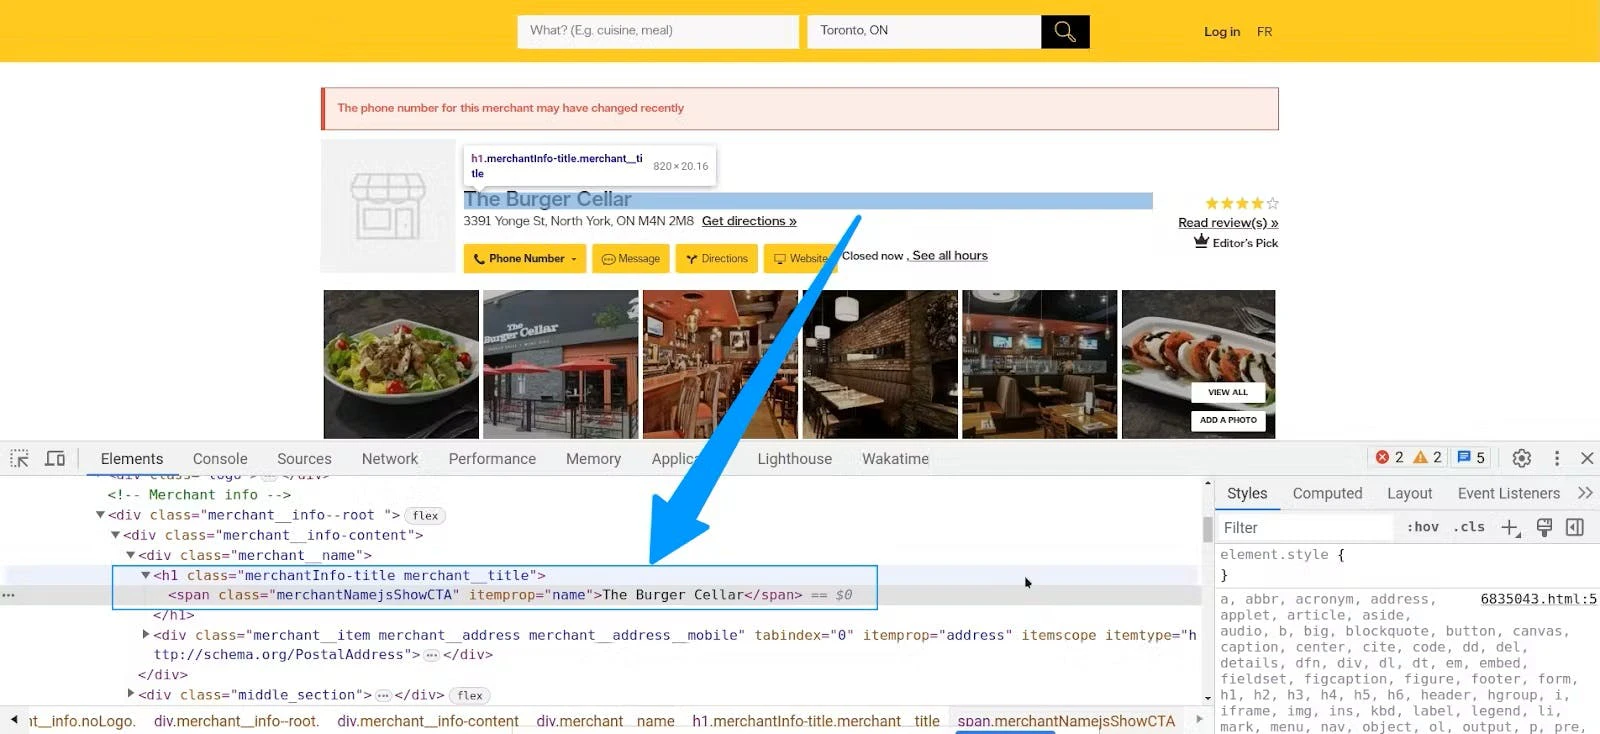This screenshot has width=1600, height=734.
Task: Toggle the .cls element classes button
Action: click(x=1469, y=527)
